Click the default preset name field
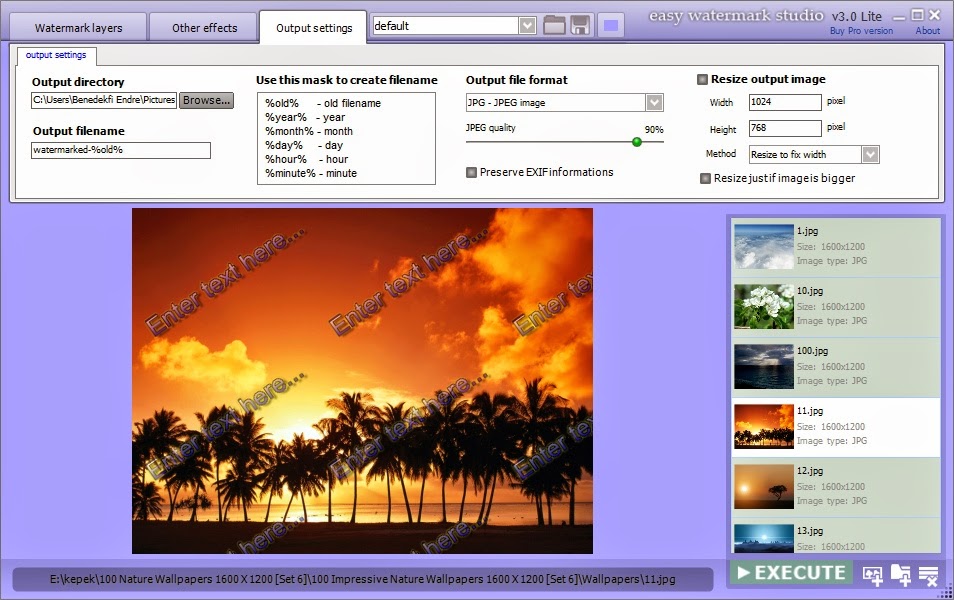Screen dimensions: 954x600 [445, 26]
